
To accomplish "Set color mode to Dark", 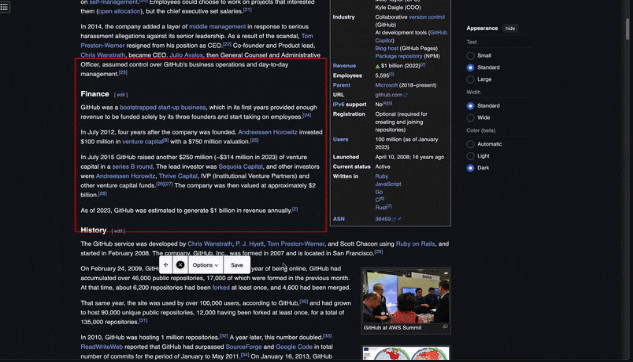I will point(470,168).
